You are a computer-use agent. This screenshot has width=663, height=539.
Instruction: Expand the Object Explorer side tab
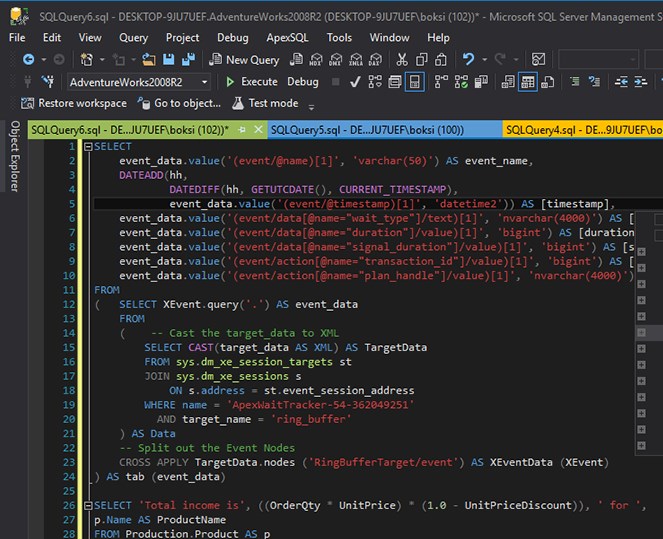click(x=15, y=156)
